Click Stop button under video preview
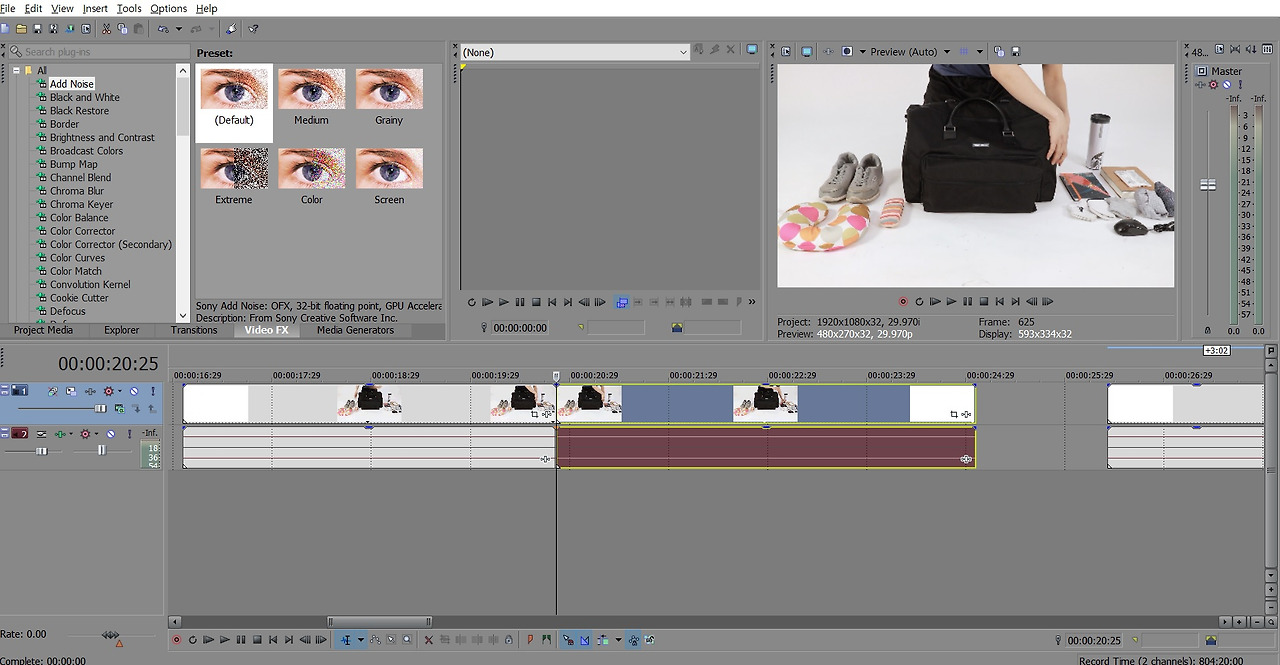The height and width of the screenshot is (665, 1280). (984, 301)
